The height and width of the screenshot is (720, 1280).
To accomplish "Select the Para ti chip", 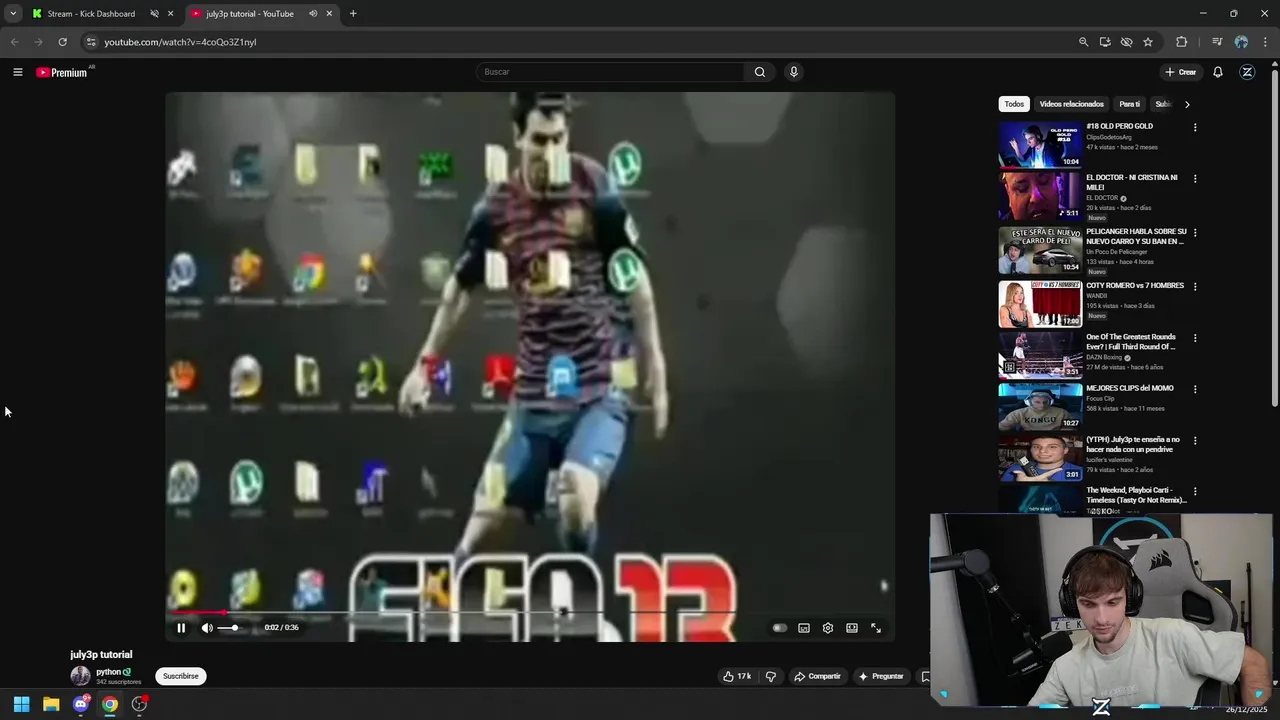I will click(x=1129, y=104).
